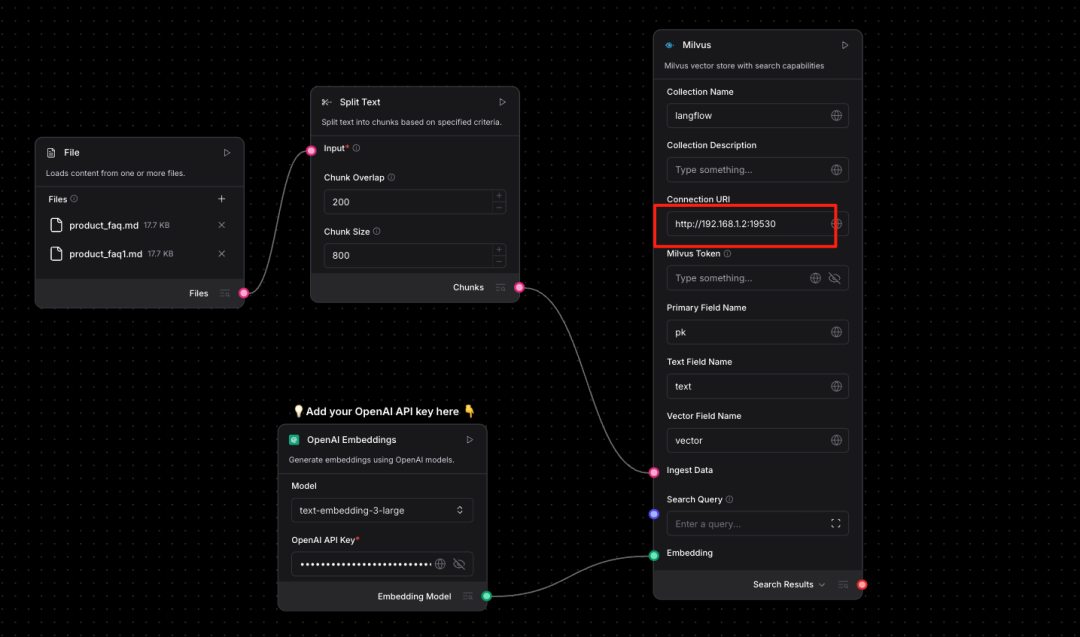The height and width of the screenshot is (637, 1080).
Task: Click the Primary Field Name field pk
Action: [x=757, y=332]
